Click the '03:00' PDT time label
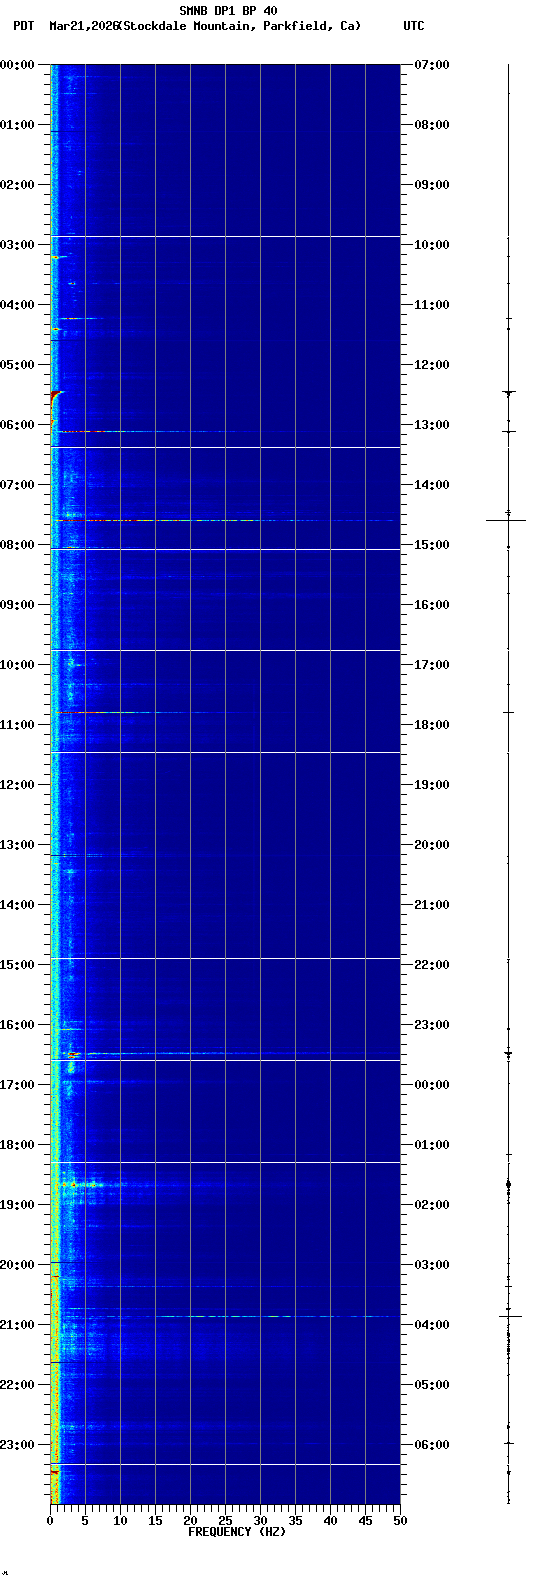 (x=17, y=245)
